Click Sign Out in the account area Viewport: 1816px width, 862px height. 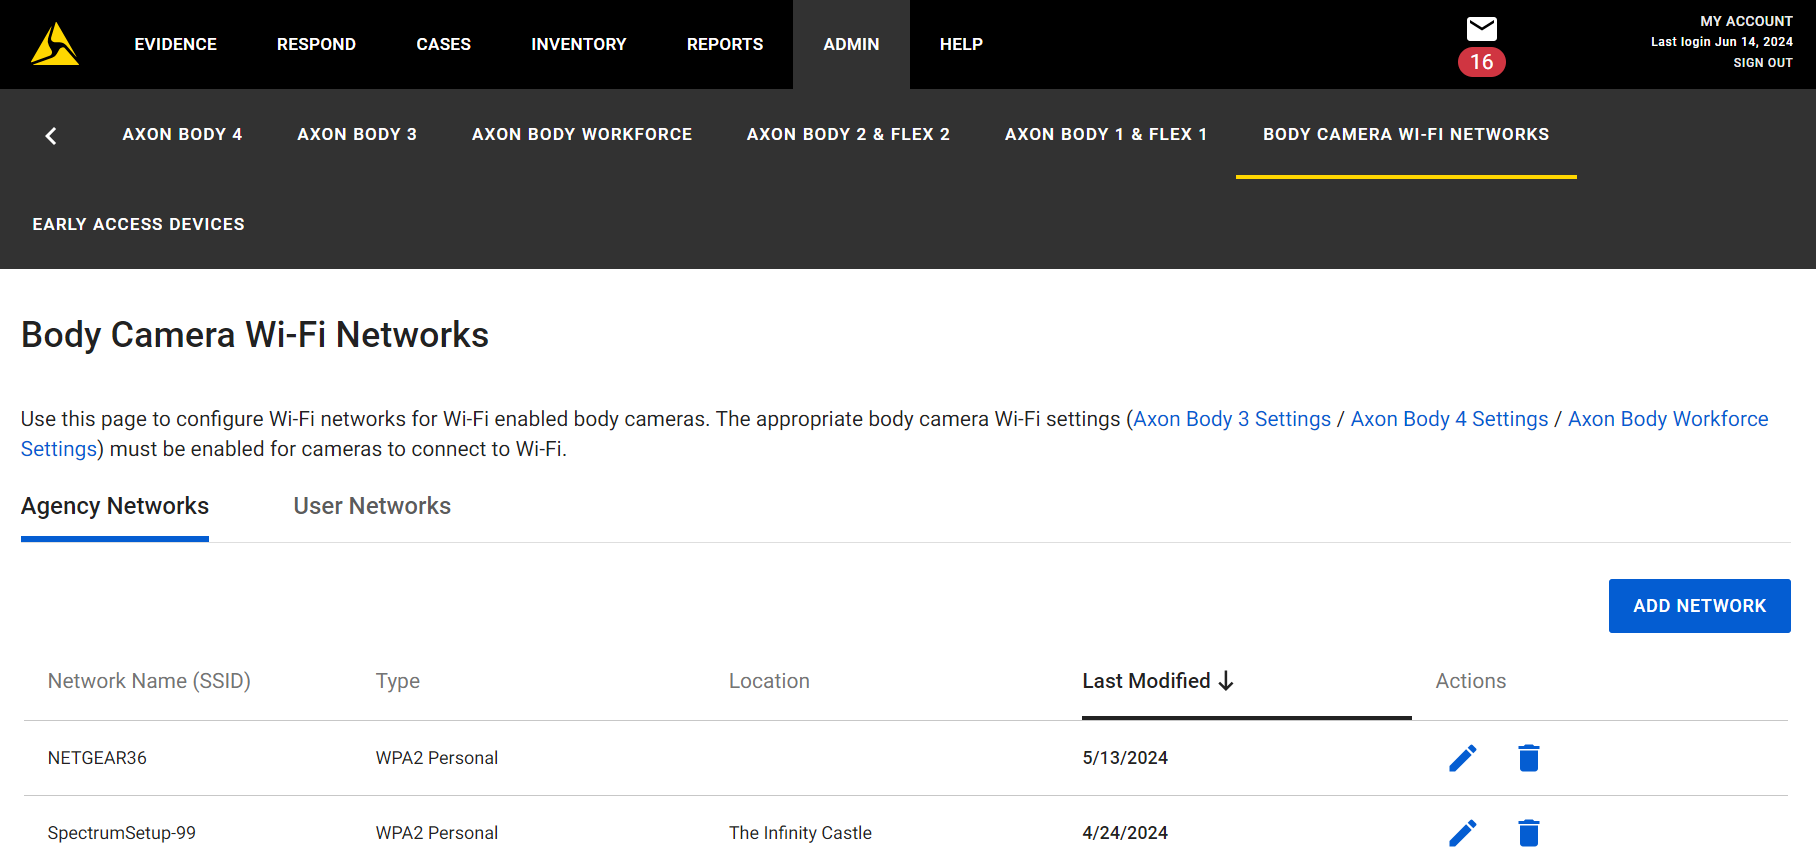tap(1762, 62)
